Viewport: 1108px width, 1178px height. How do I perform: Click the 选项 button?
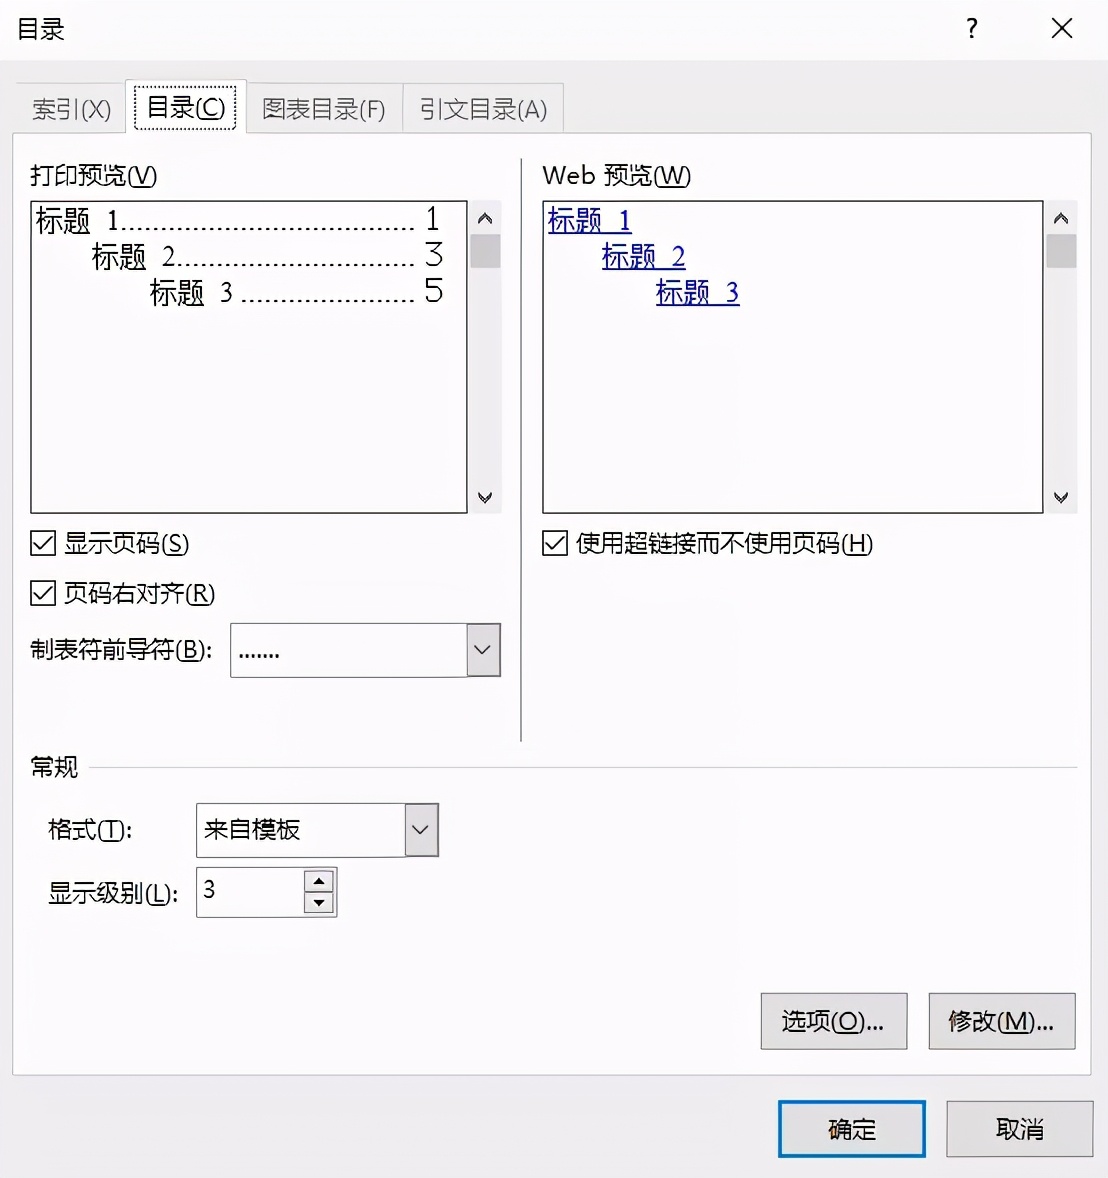833,1021
